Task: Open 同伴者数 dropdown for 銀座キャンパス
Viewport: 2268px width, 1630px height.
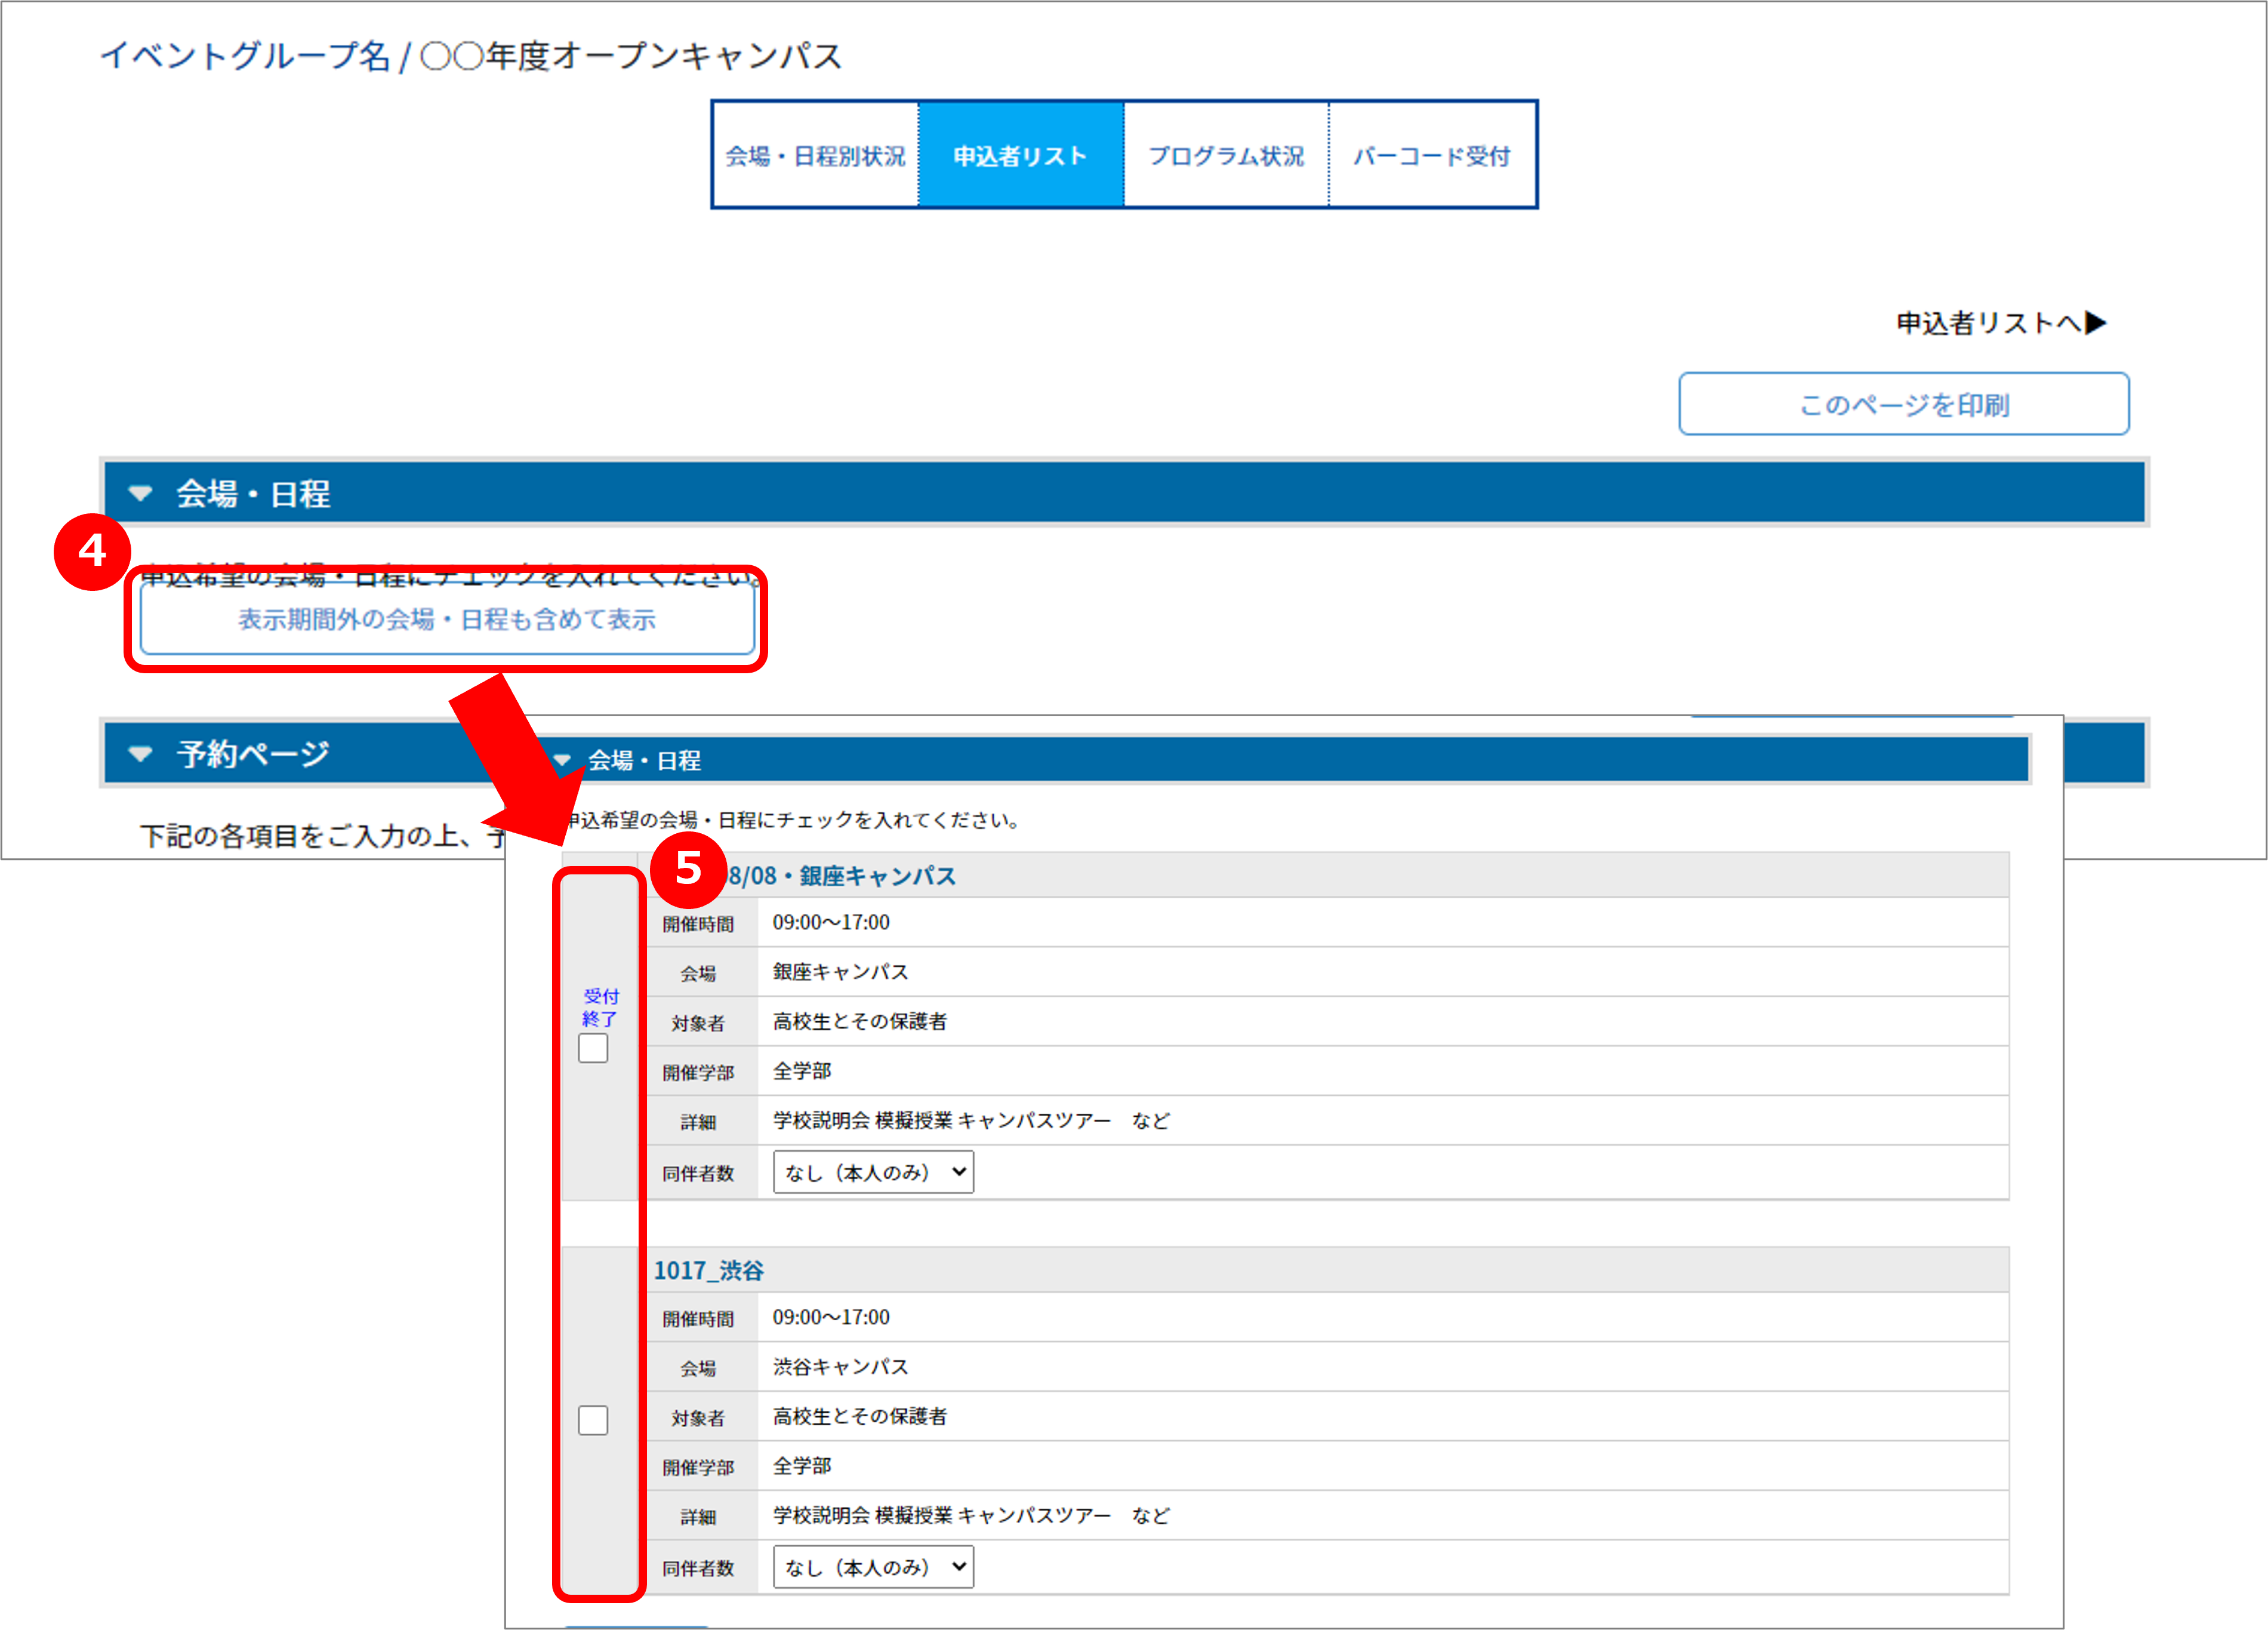Action: click(873, 1172)
